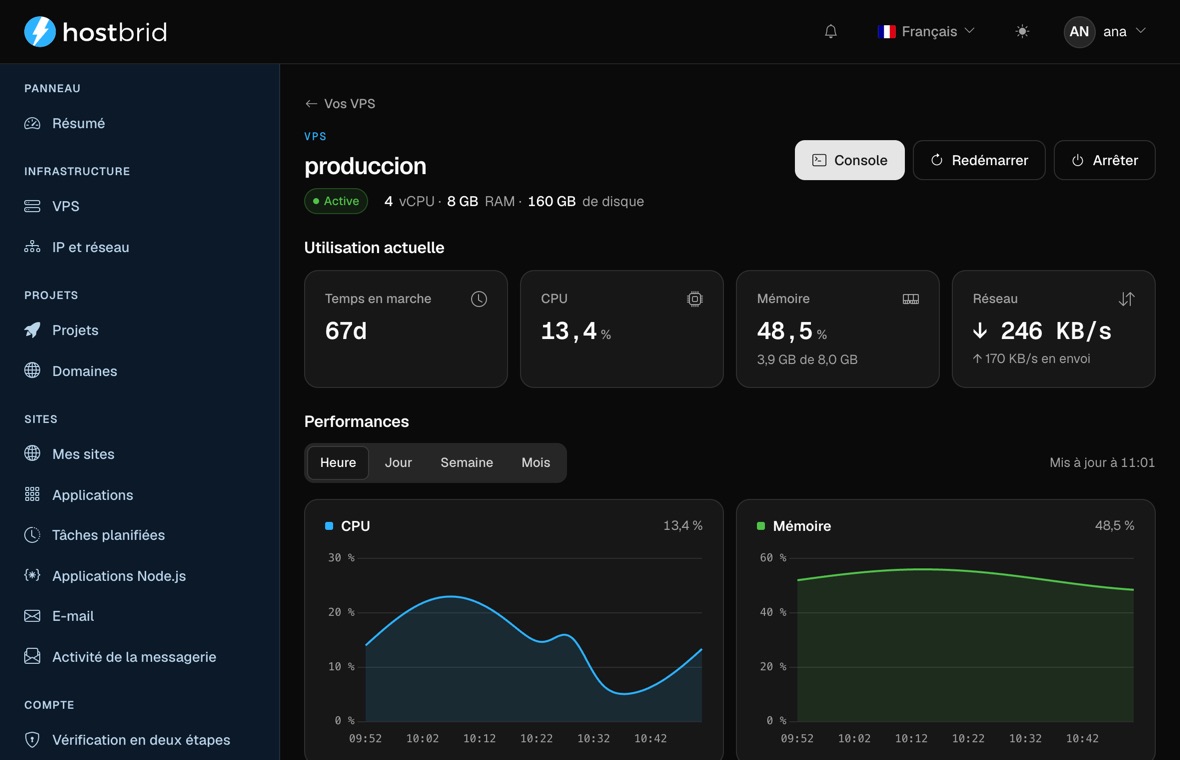Click the Activité de la messagerie icon
This screenshot has height=760, width=1180.
[x=32, y=656]
